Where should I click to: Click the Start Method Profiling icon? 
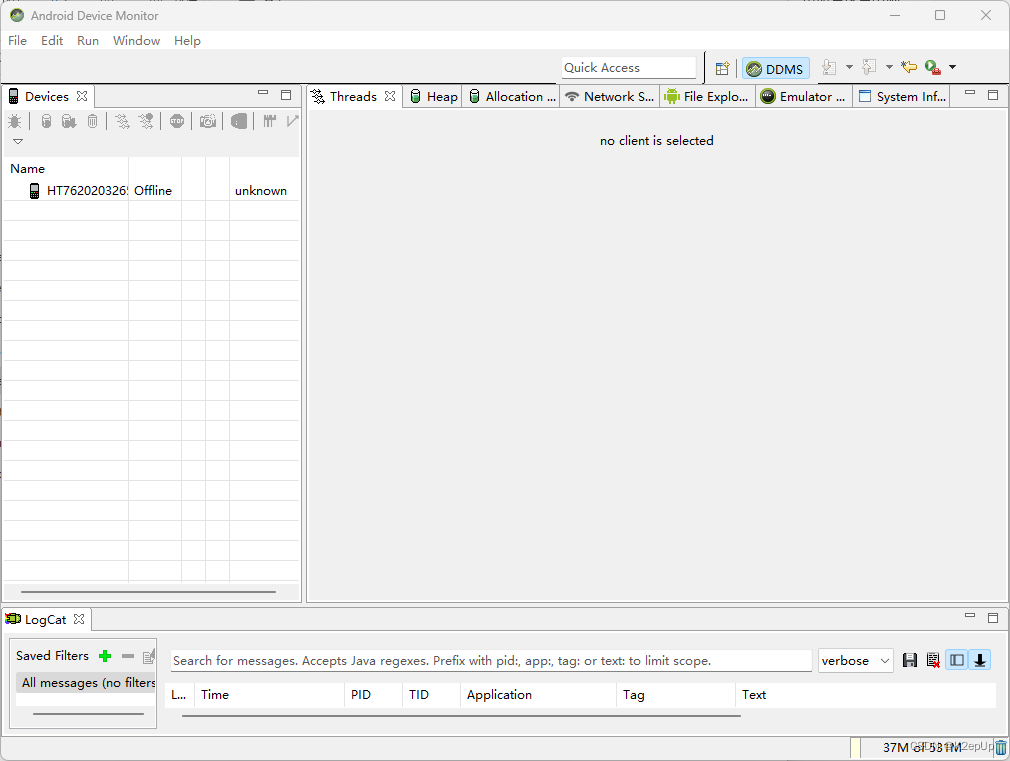146,121
